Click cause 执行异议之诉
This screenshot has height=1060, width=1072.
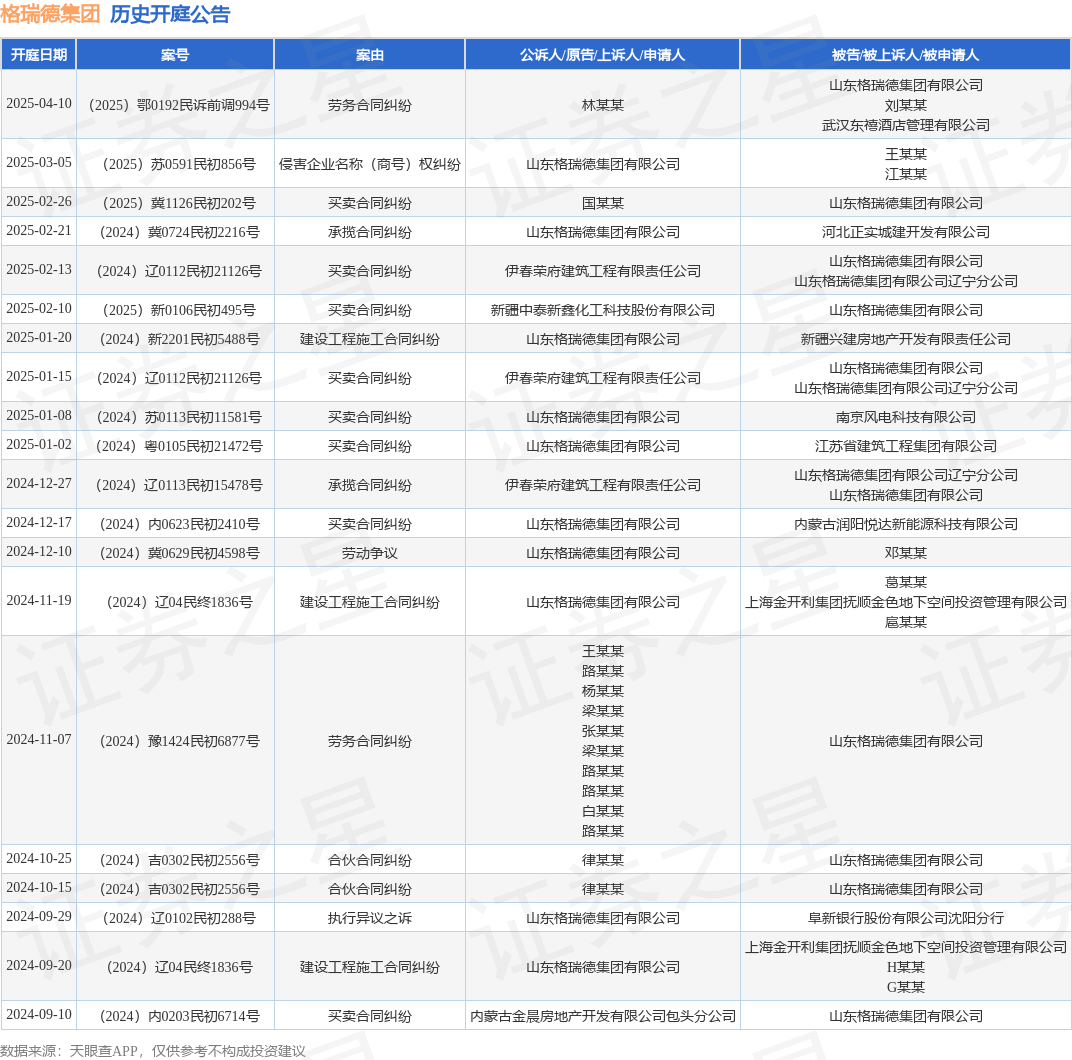[370, 918]
